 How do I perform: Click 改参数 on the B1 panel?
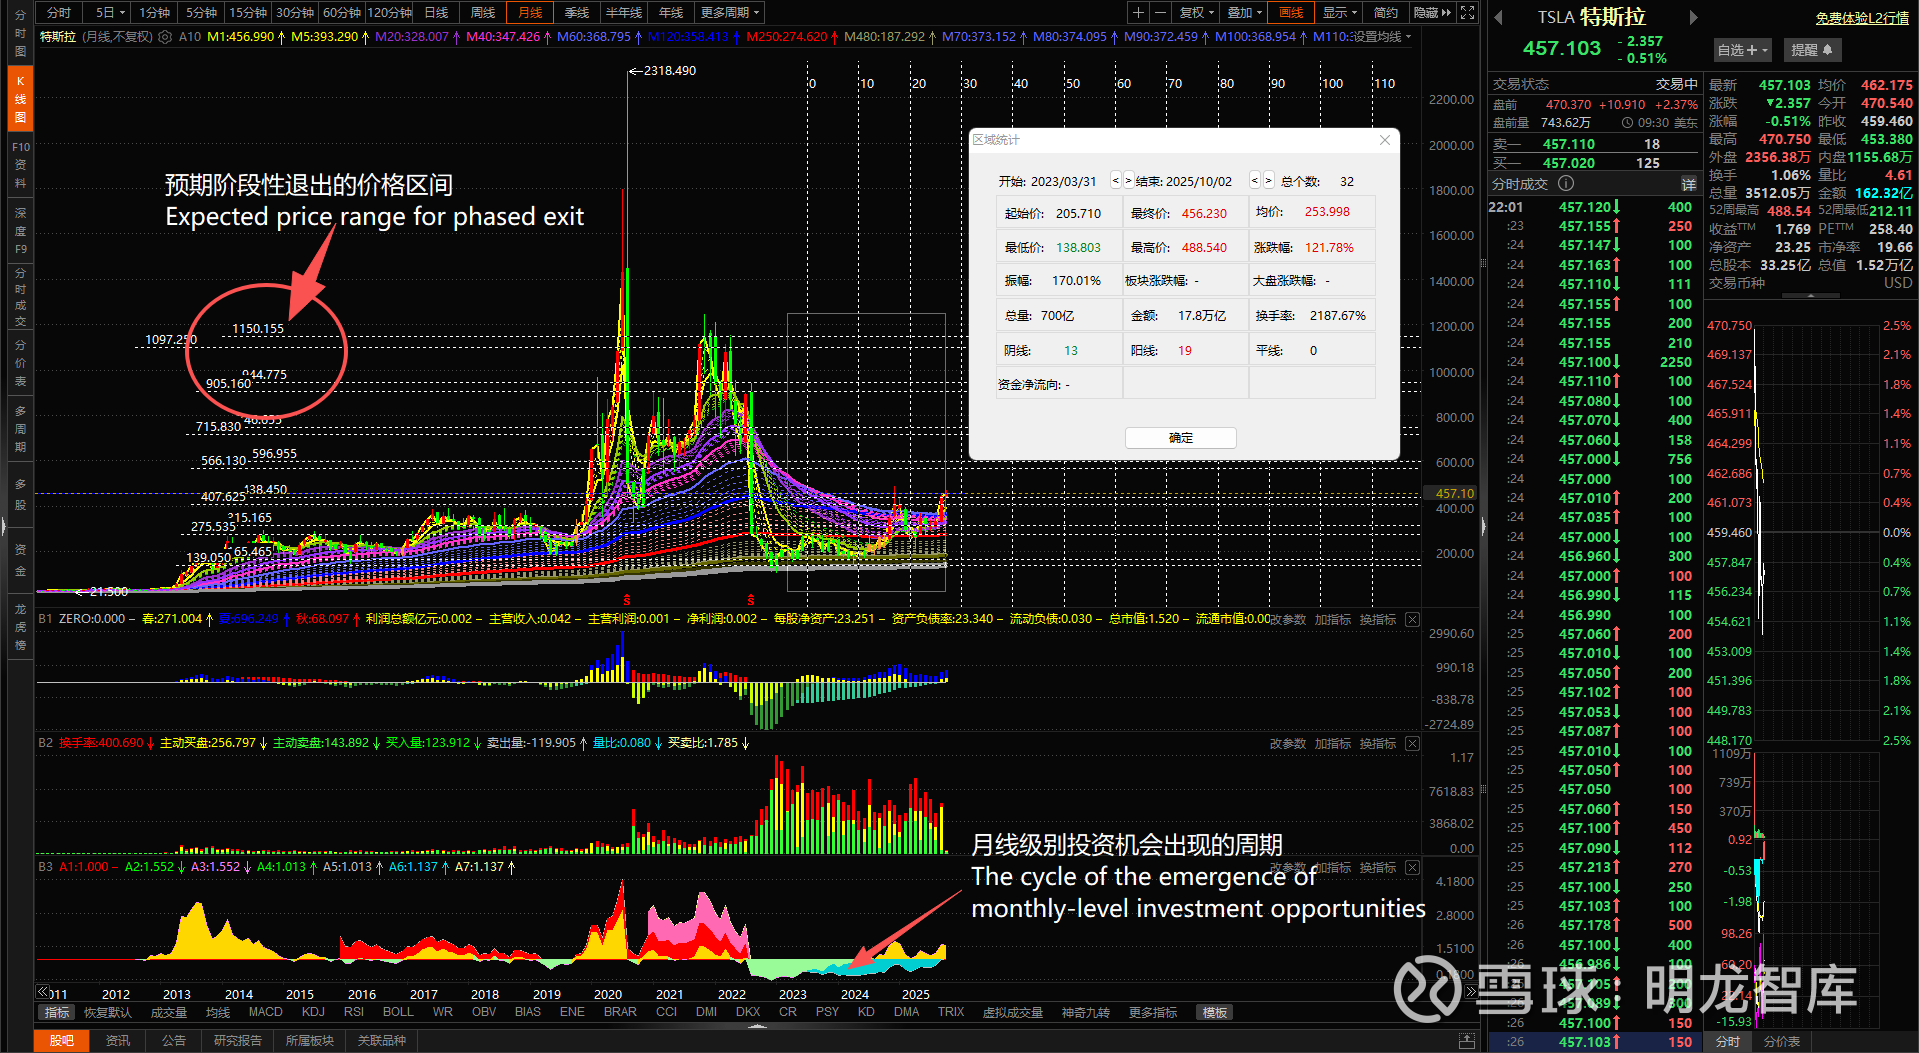[x=1288, y=620]
